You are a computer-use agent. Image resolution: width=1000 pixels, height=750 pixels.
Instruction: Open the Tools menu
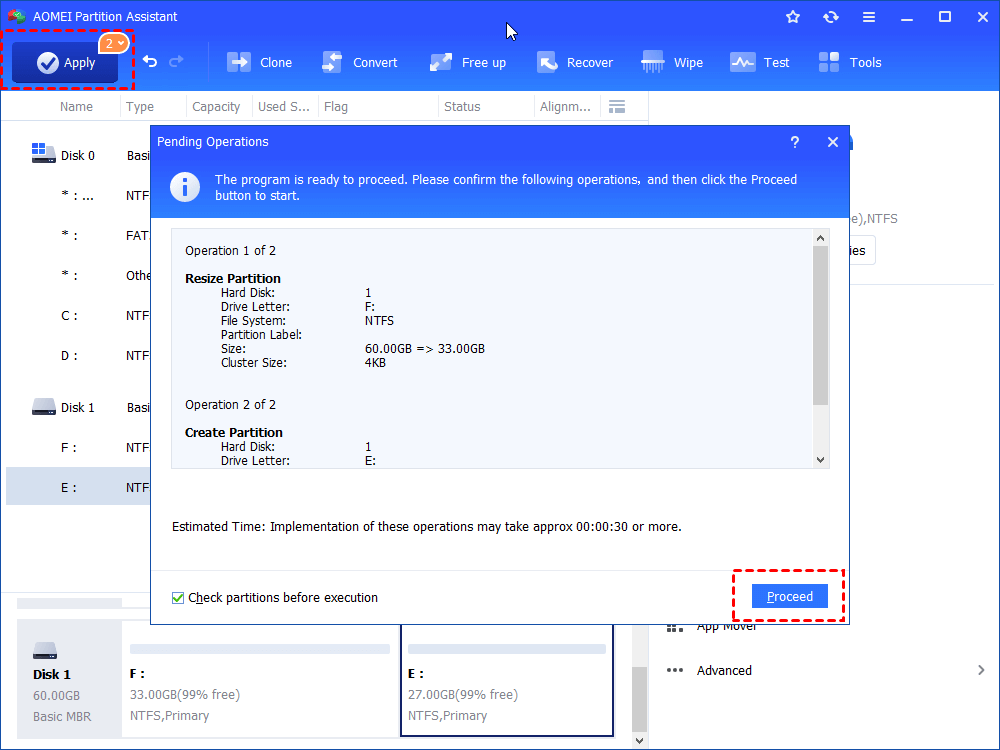tap(849, 62)
